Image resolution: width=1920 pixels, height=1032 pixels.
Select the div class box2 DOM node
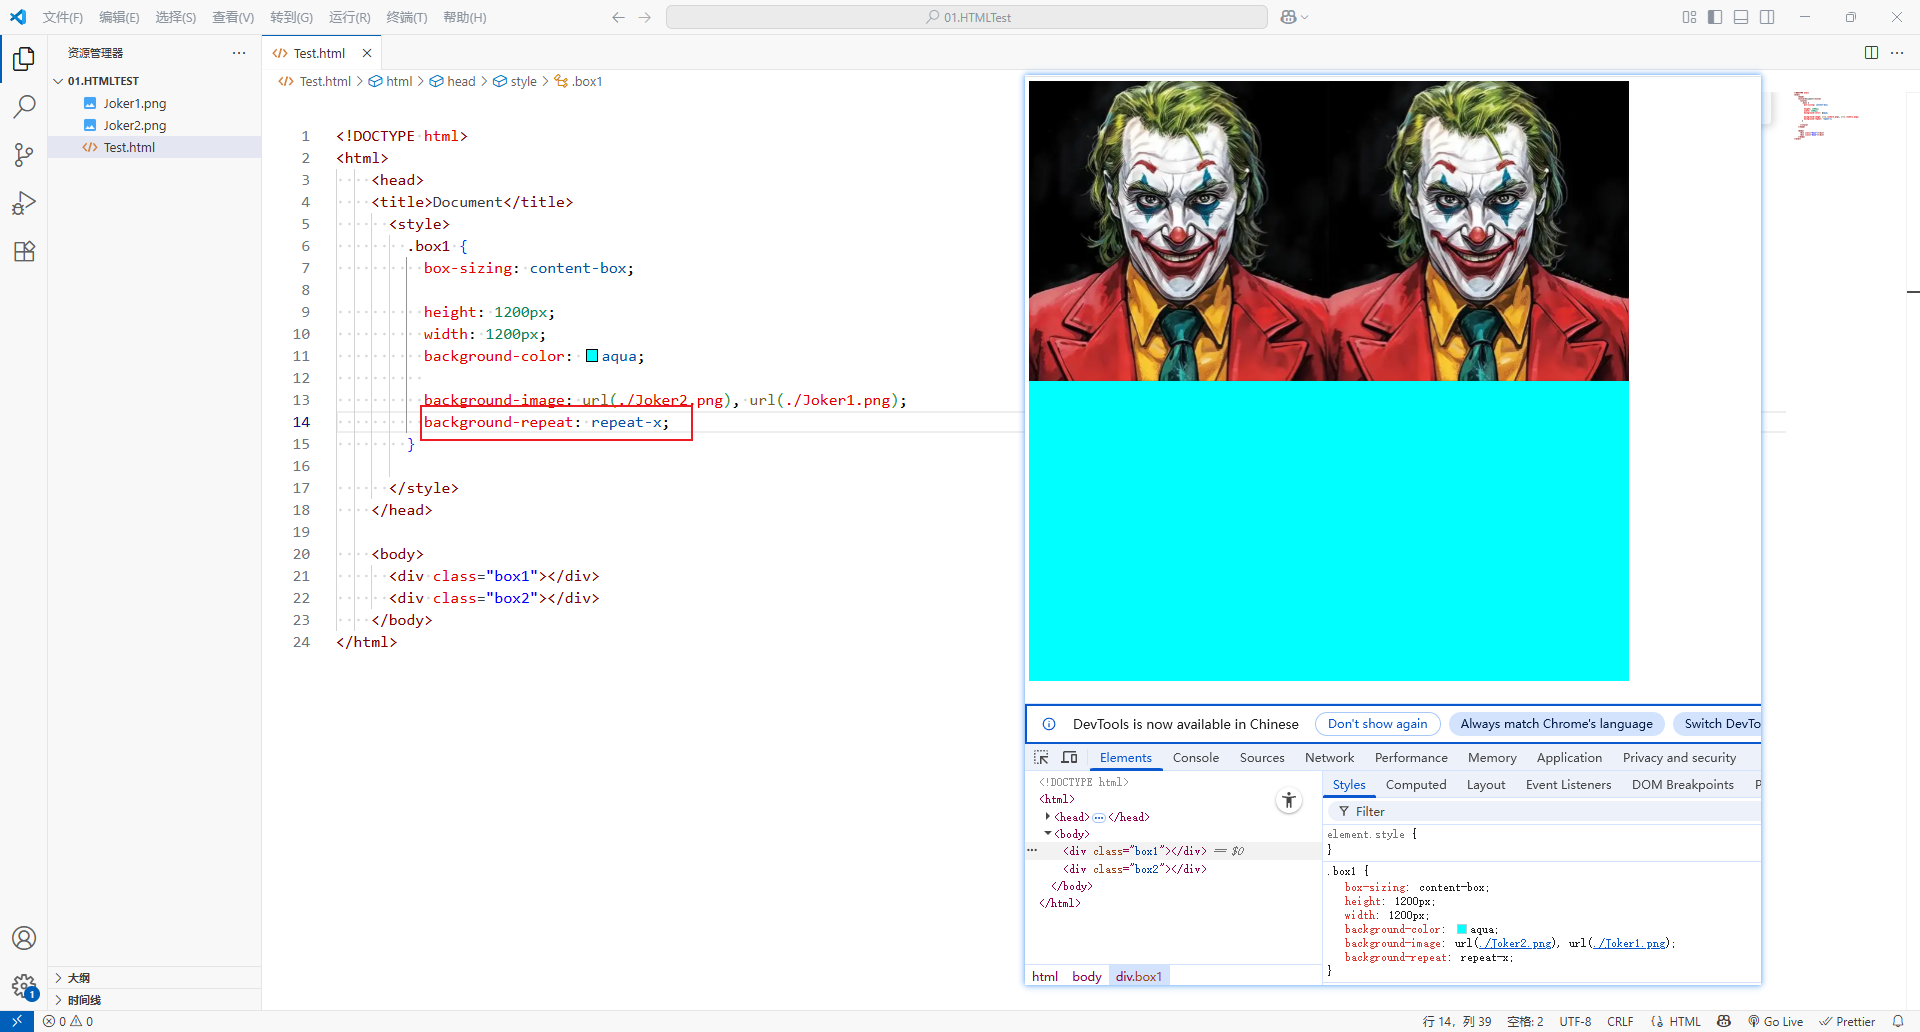[1134, 869]
